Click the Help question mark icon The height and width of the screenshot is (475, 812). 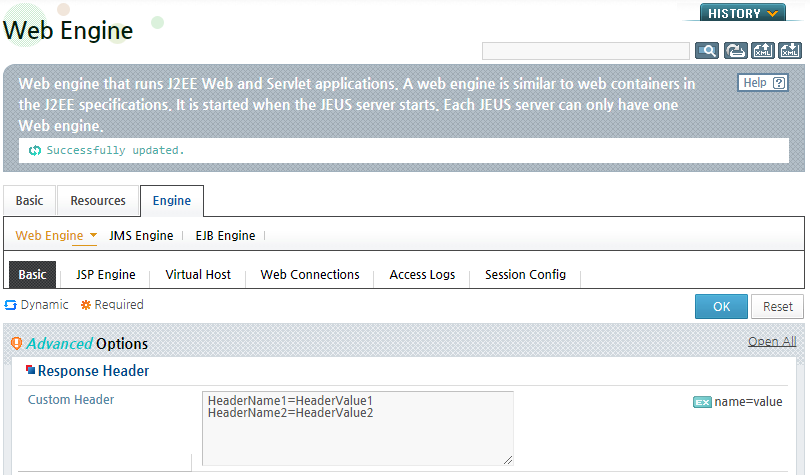[779, 83]
